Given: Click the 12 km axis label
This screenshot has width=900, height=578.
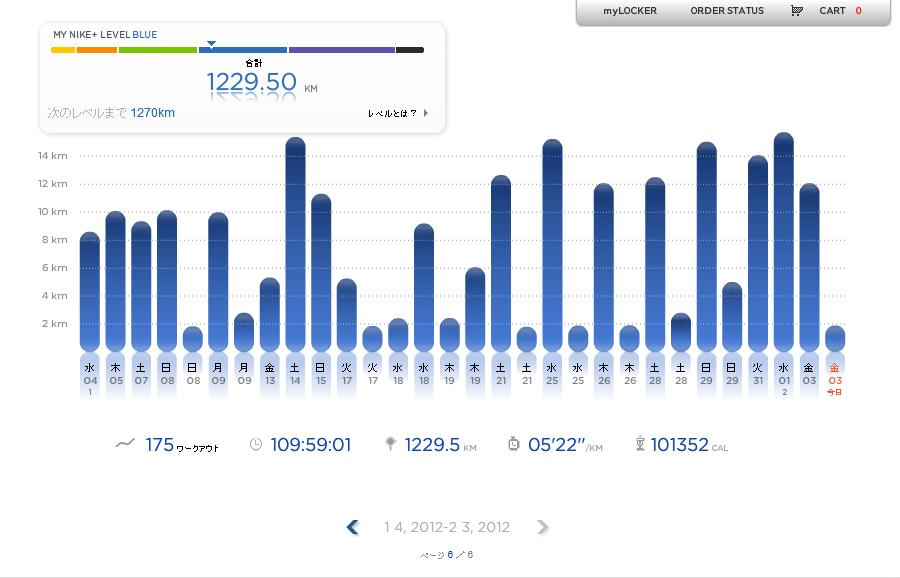Looking at the screenshot, I should click(53, 184).
